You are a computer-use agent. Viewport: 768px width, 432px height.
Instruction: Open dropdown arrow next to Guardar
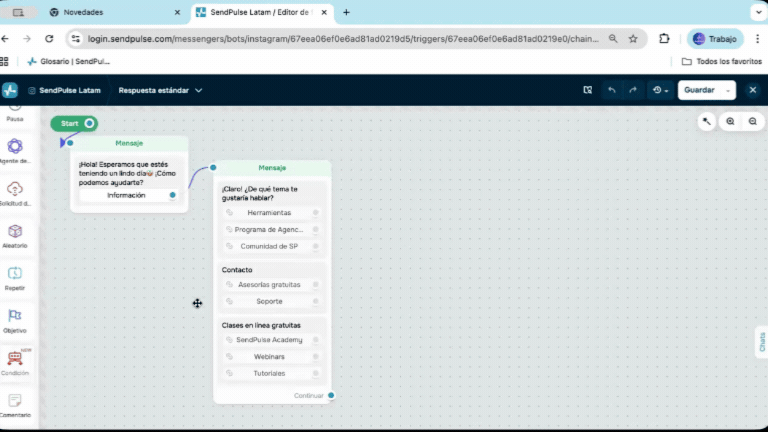(x=729, y=90)
